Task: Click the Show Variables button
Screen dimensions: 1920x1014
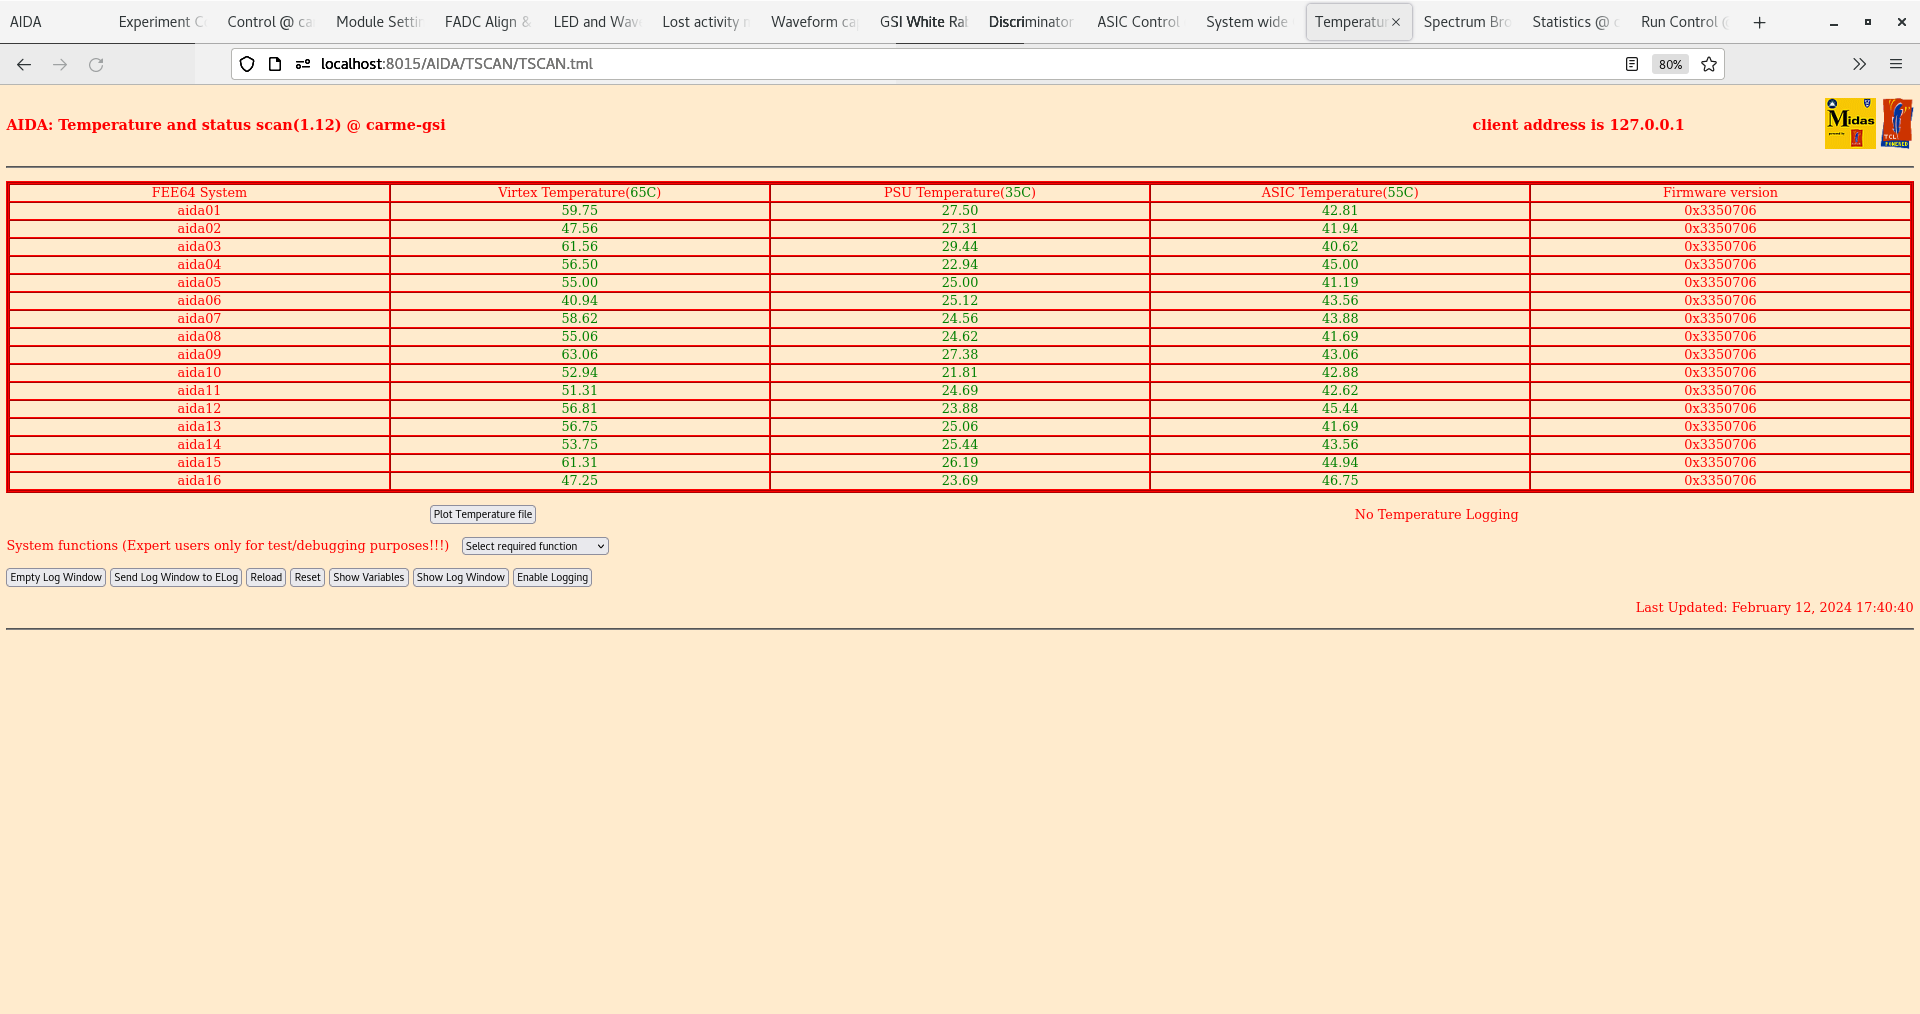Action: pos(369,577)
